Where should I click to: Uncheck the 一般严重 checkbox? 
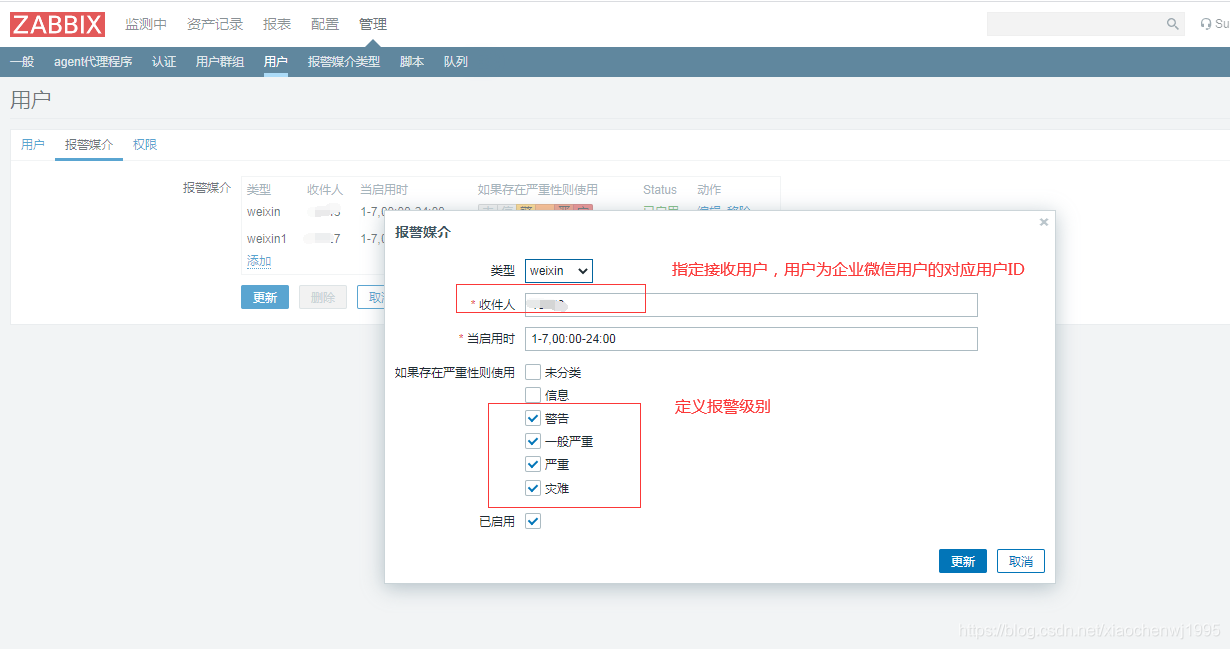(533, 441)
